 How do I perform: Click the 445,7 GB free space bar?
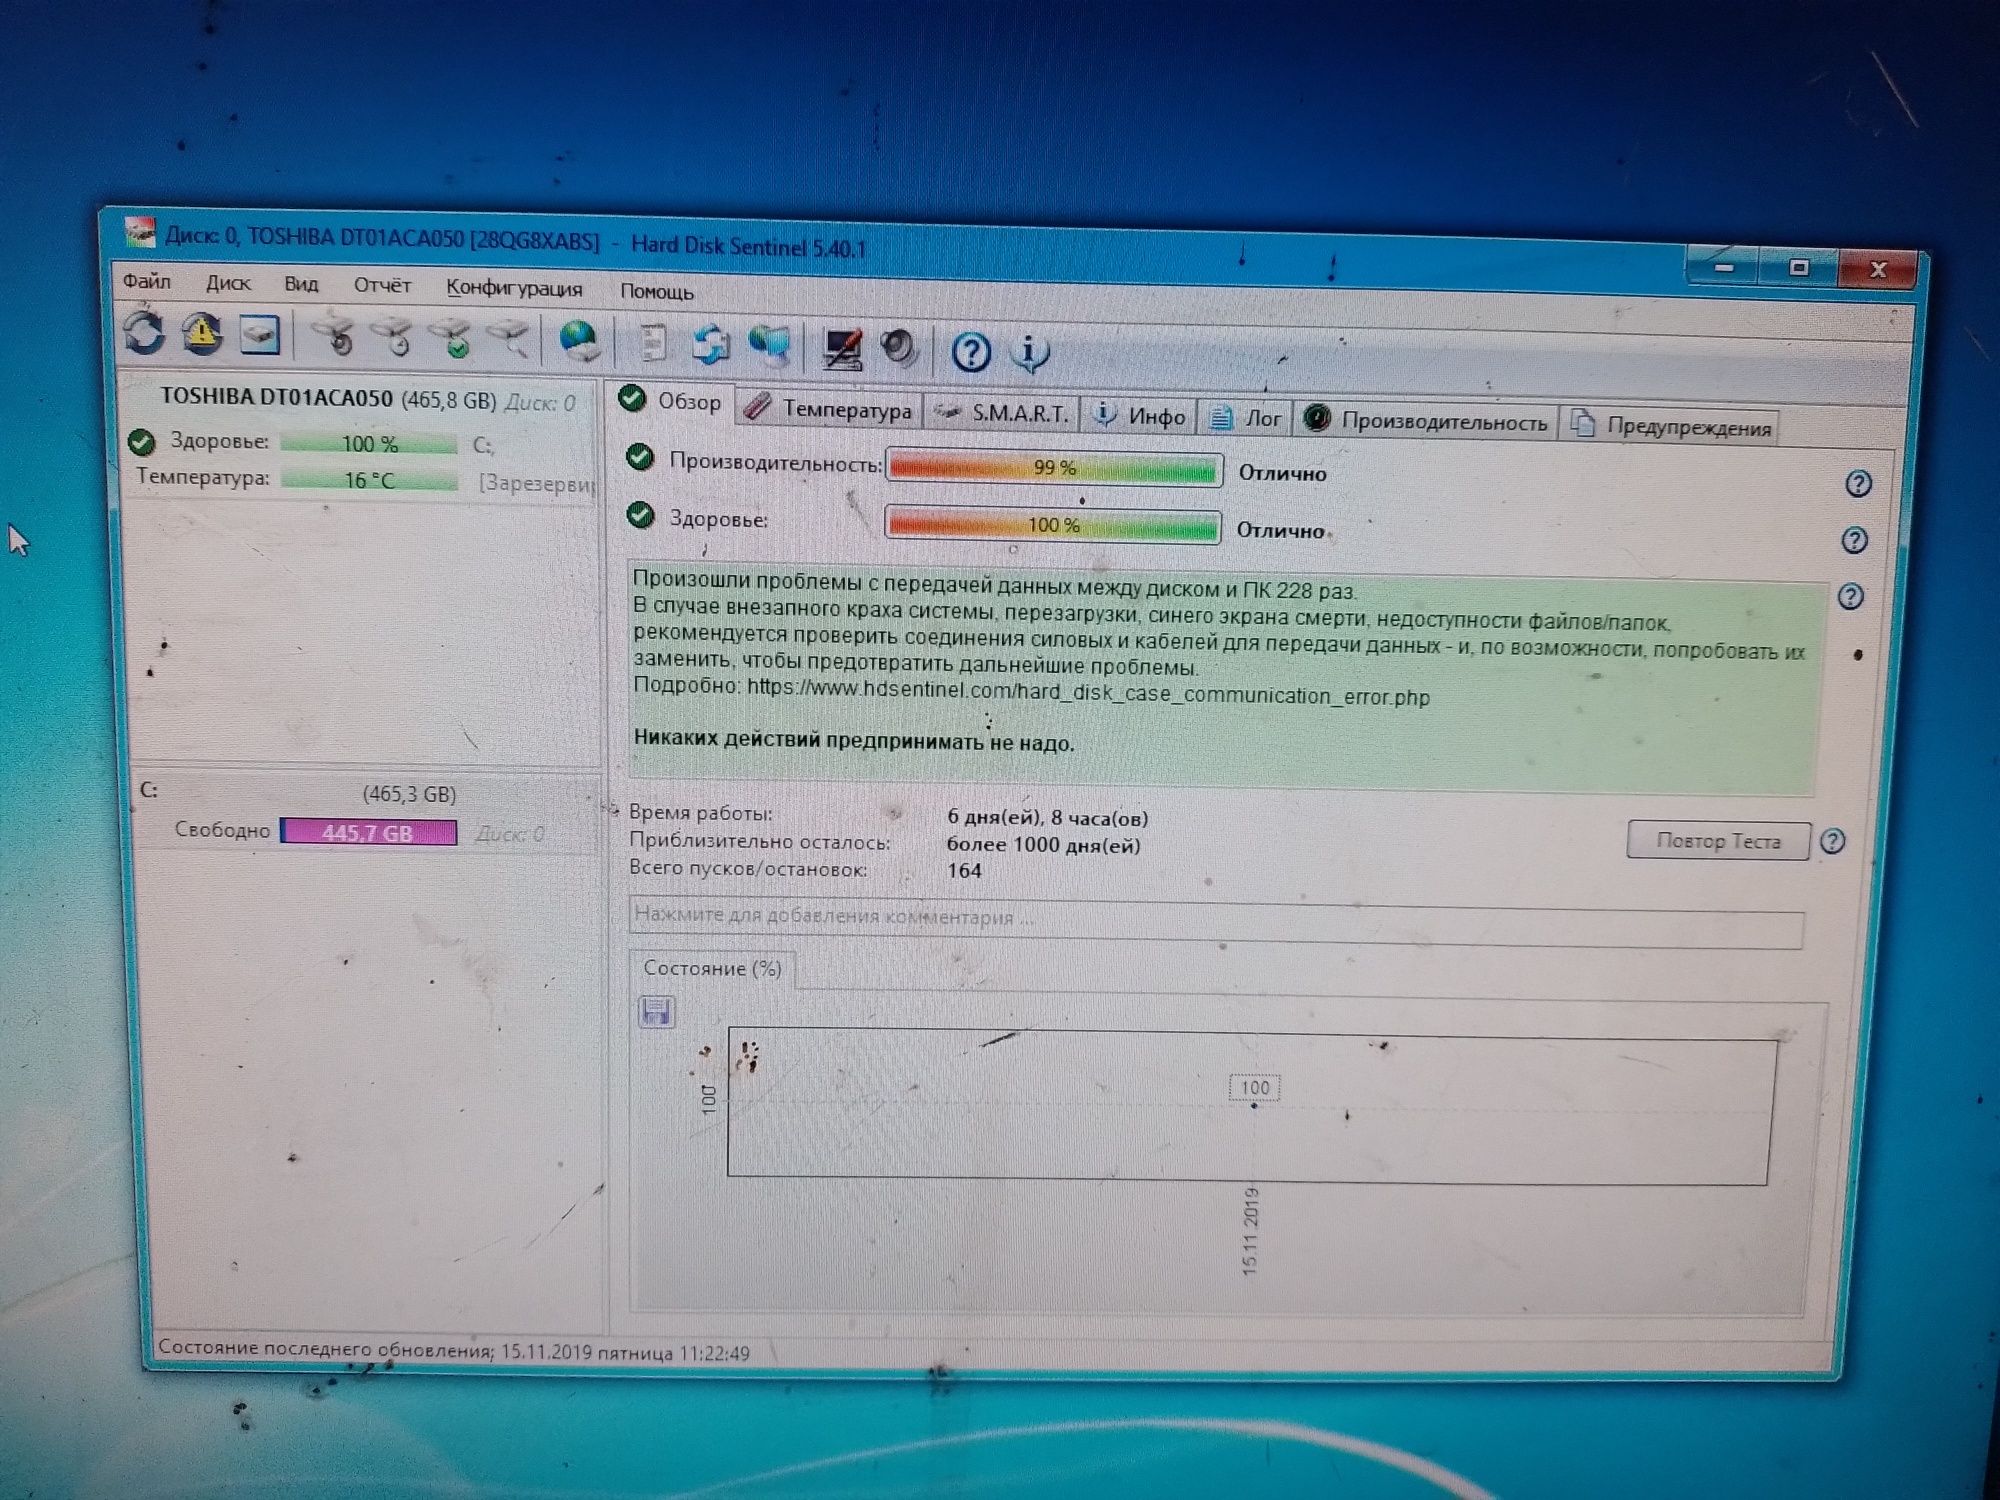[368, 832]
